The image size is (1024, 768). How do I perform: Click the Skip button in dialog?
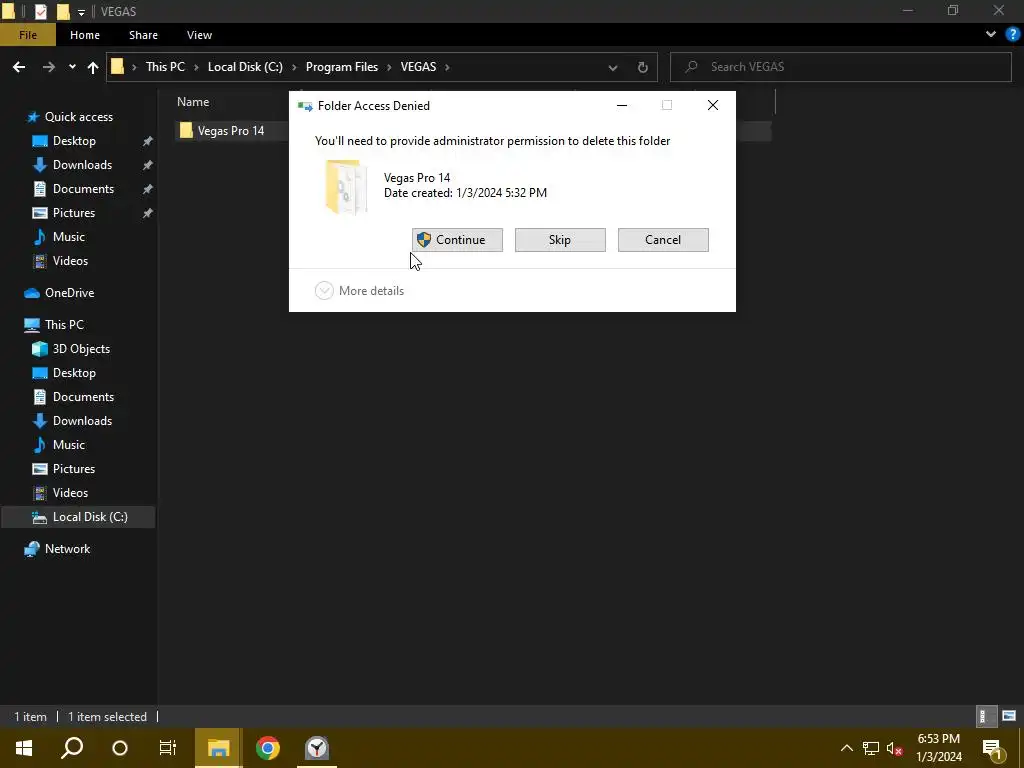coord(560,240)
